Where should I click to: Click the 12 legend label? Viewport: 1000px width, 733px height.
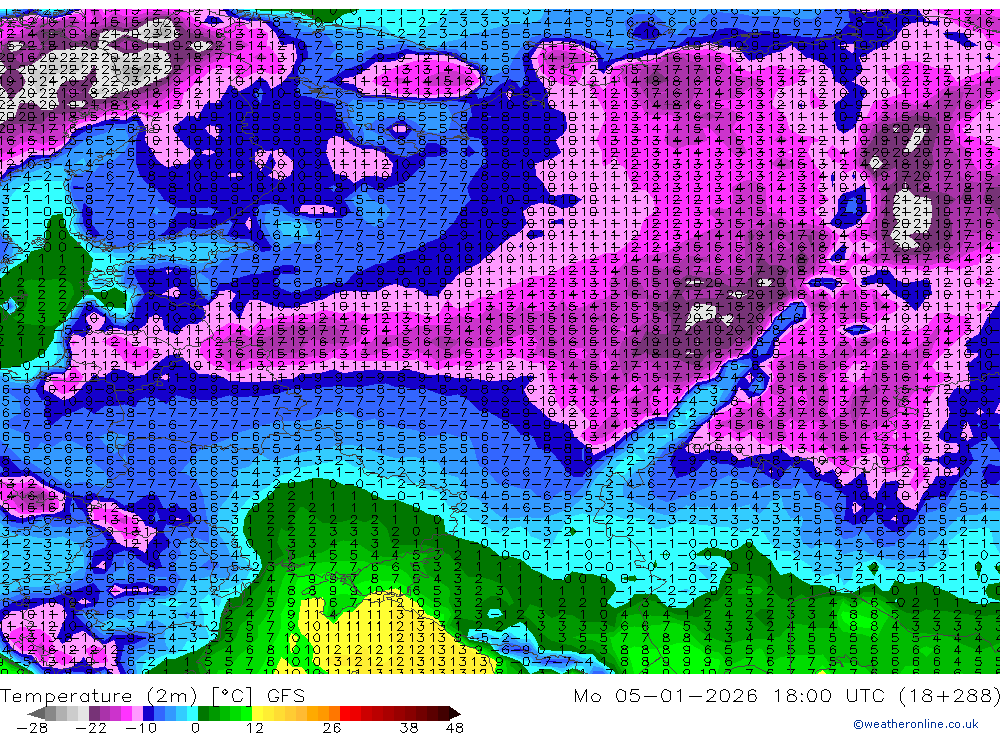click(x=255, y=727)
